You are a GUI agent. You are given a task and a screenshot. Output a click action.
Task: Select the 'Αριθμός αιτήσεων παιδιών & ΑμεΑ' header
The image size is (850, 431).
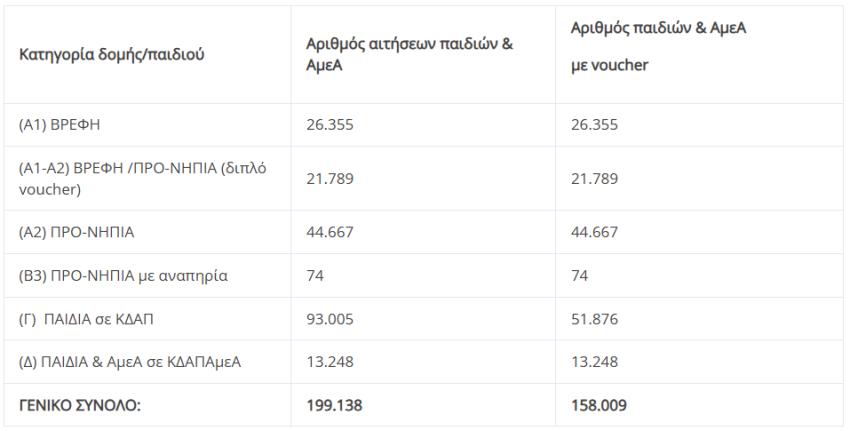[409, 54]
